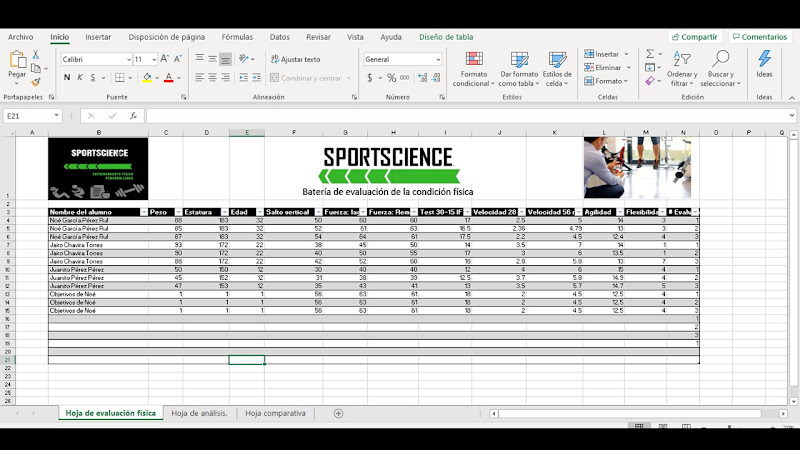Click the Clear eraser icon
Screen dimensions: 800x450
(x=650, y=81)
